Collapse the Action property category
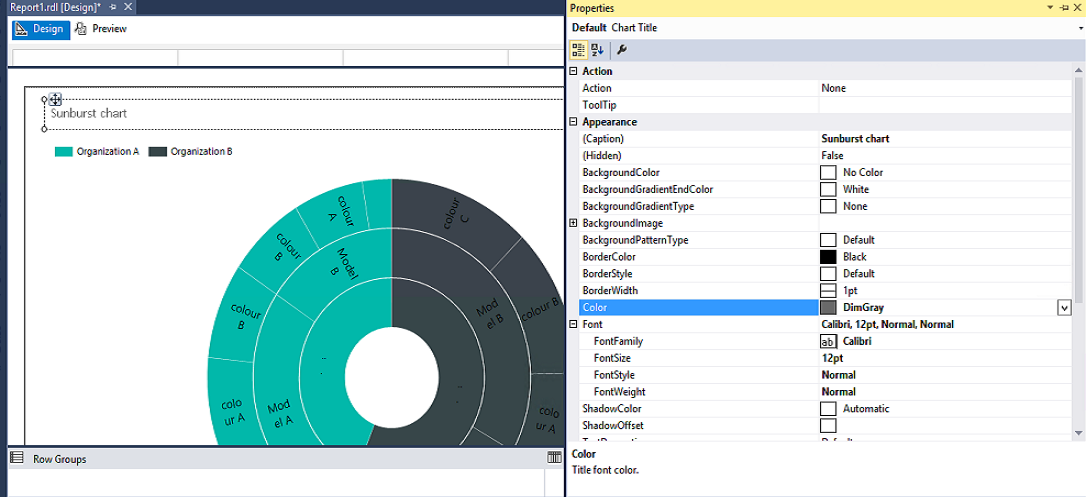Viewport: 1086px width, 497px height. pos(573,71)
